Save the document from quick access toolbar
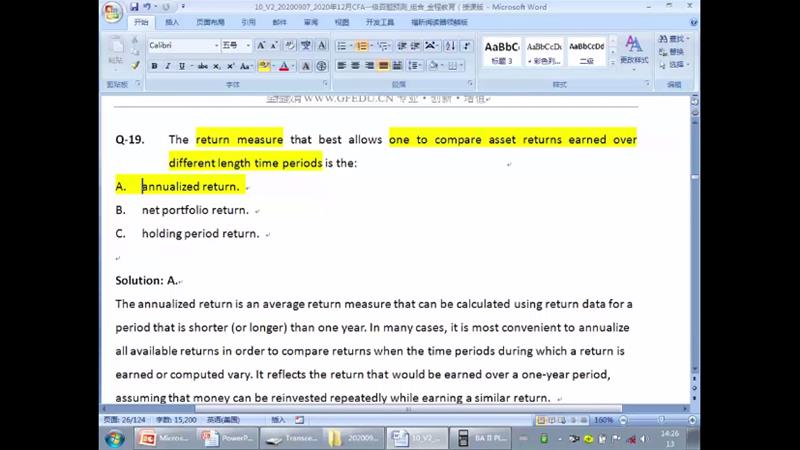This screenshot has width=800, height=450. tap(134, 7)
